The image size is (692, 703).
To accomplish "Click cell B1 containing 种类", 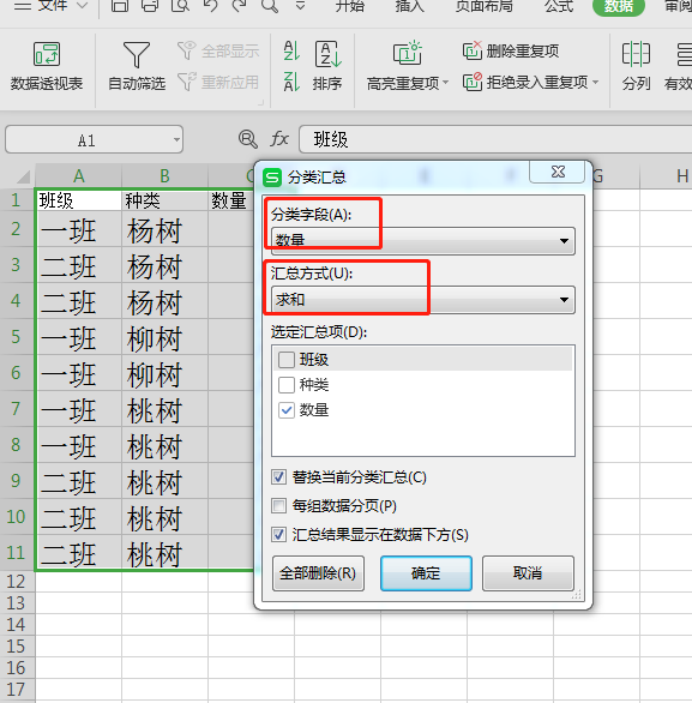I will 165,200.
